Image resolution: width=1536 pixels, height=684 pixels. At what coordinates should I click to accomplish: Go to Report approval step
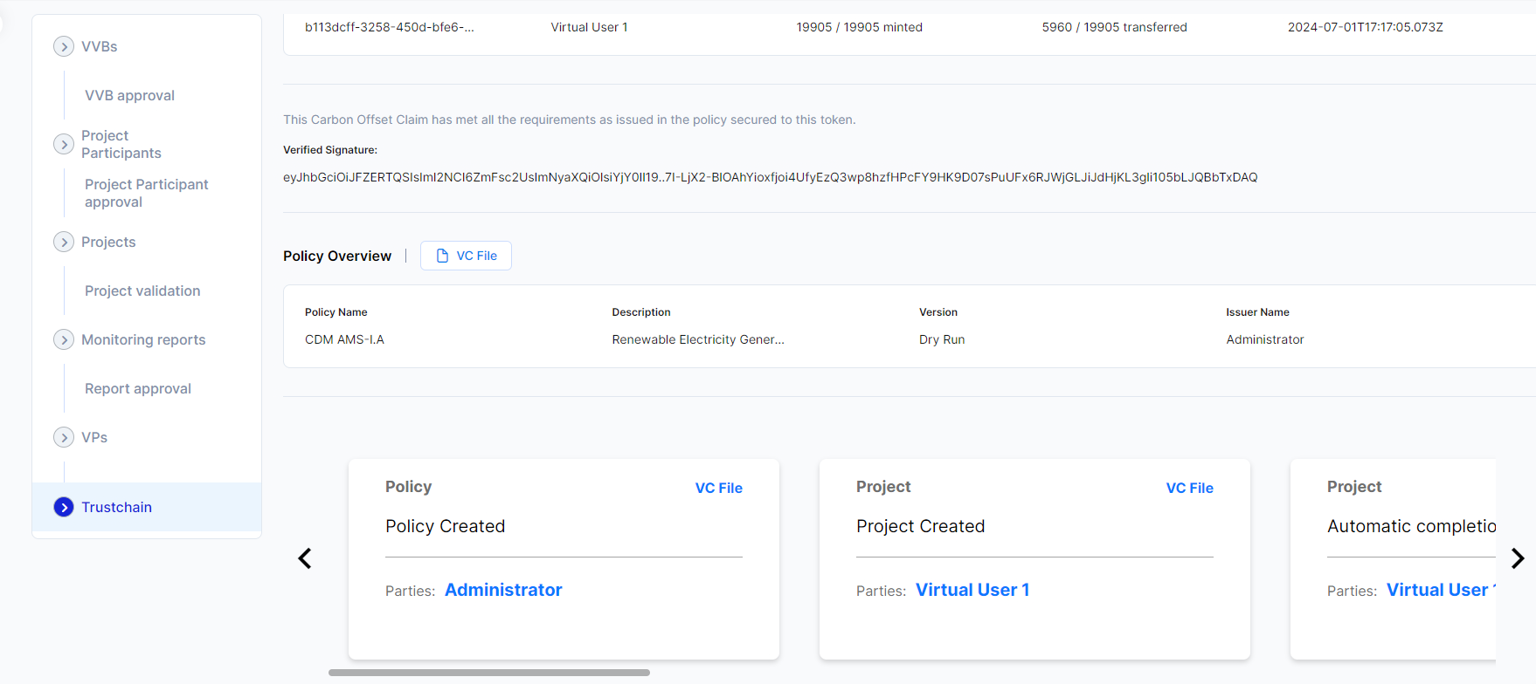(138, 389)
